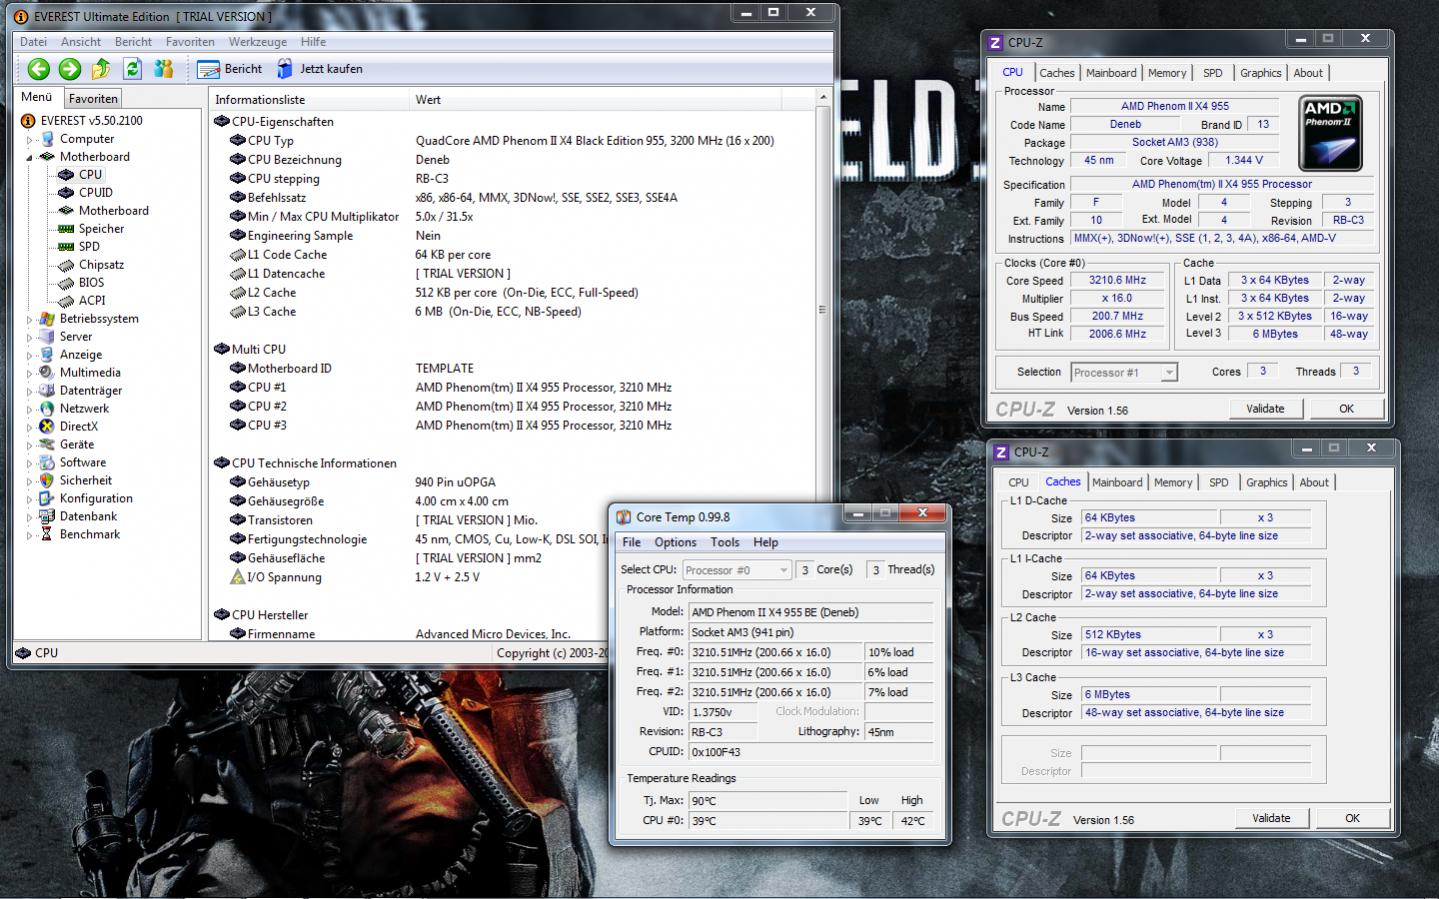Viewport: 1439px width, 899px height.
Task: Click the AMD Phenom II logo in CPU-Z
Action: coord(1330,134)
